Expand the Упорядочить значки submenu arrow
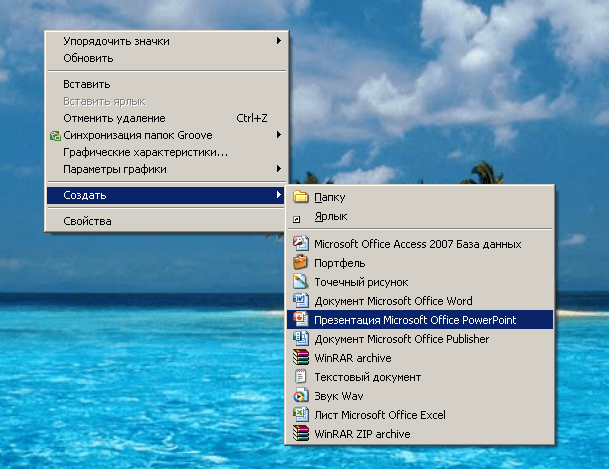 coord(278,40)
